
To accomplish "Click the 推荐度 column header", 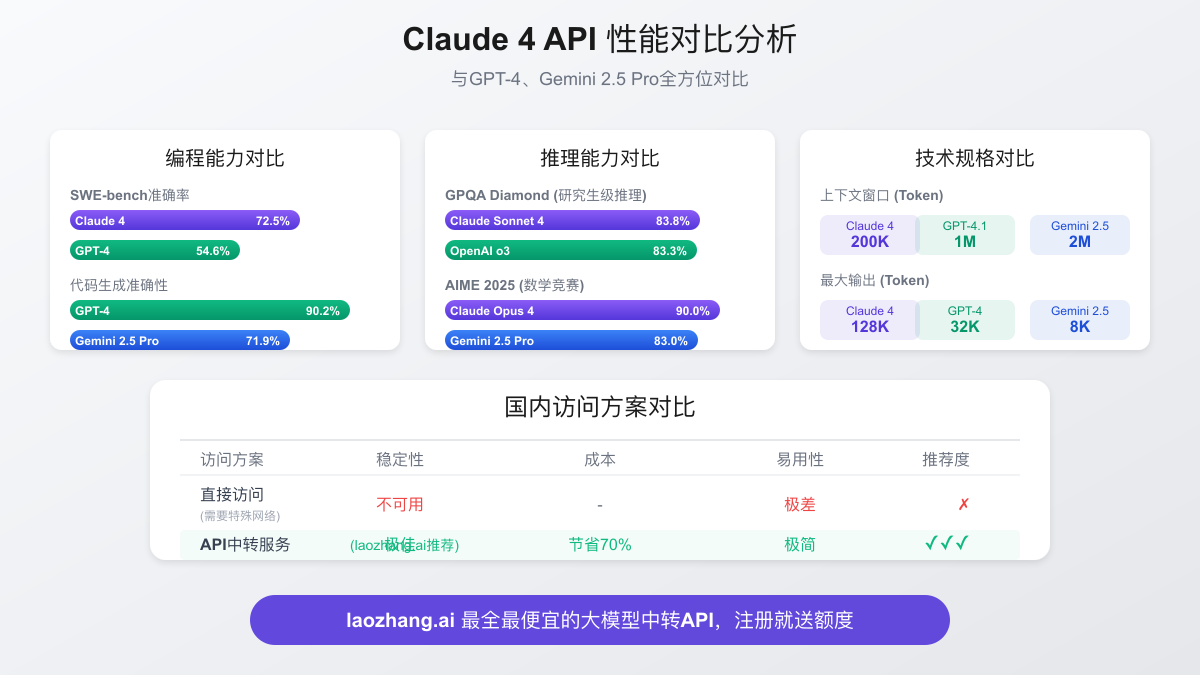I will (x=946, y=460).
